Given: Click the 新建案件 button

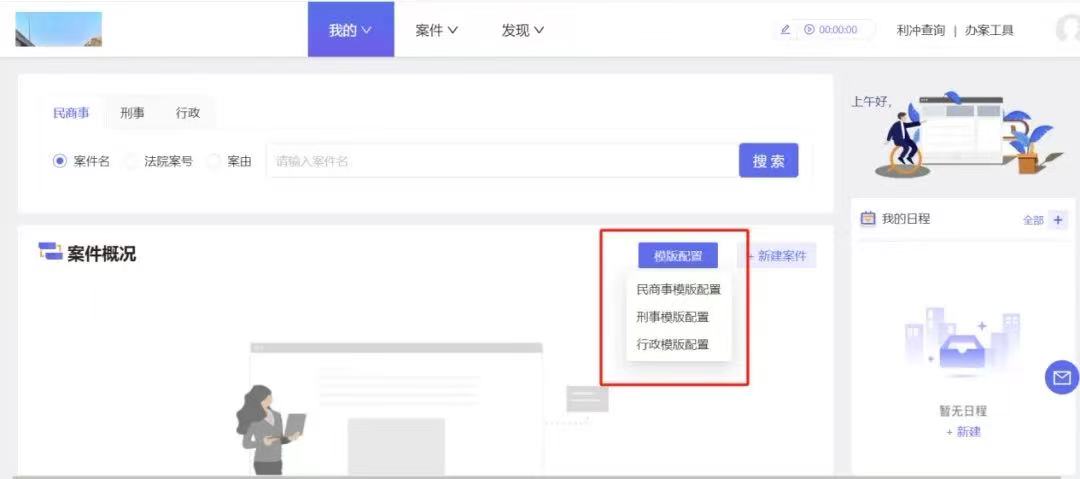Looking at the screenshot, I should point(781,256).
